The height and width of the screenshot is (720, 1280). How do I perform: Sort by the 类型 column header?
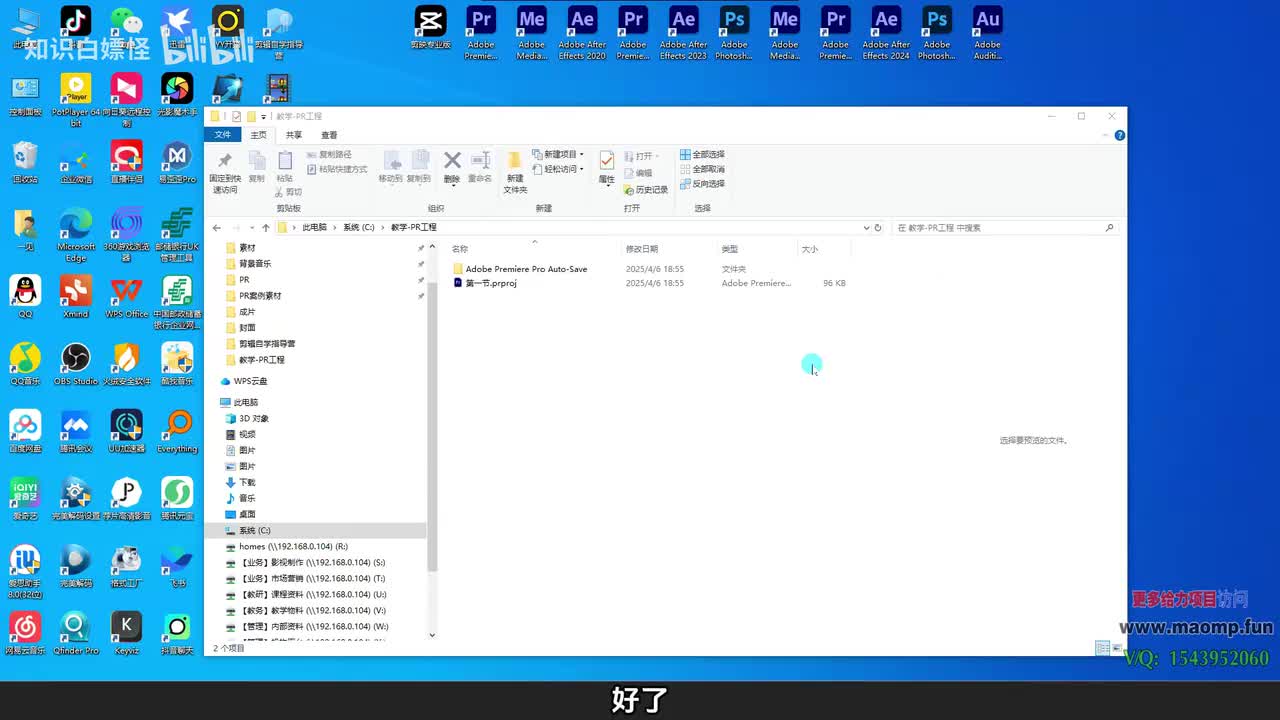[730, 249]
